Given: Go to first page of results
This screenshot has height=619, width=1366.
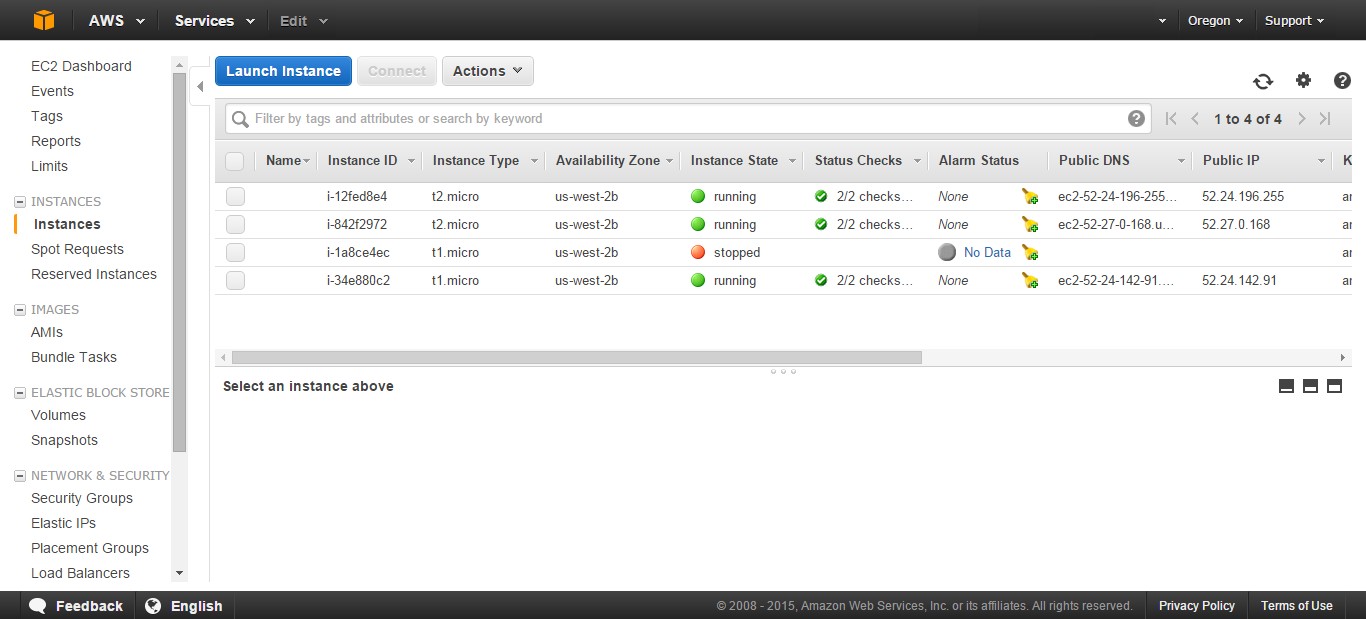Looking at the screenshot, I should tap(1171, 119).
